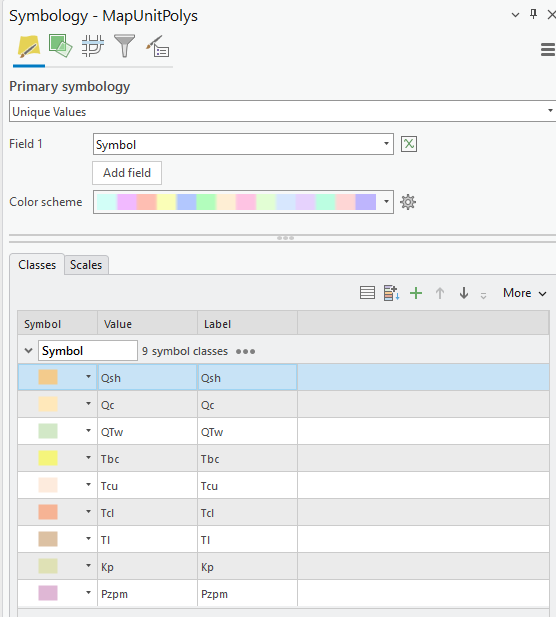Click the QTw light green swatch
The image size is (556, 617).
pyautogui.click(x=48, y=431)
